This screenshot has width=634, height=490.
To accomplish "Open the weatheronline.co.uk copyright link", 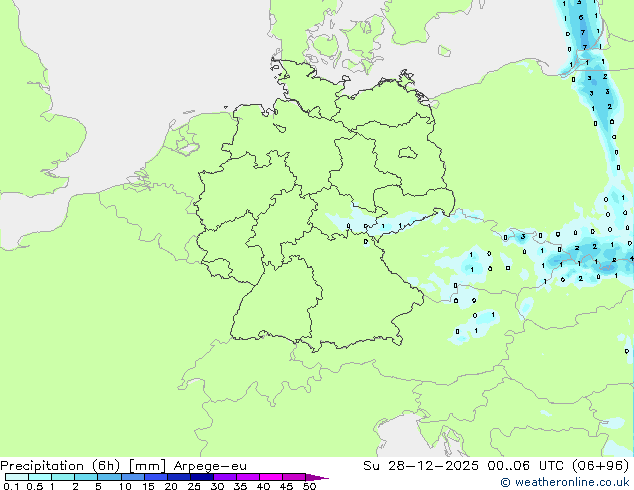I will pyautogui.click(x=565, y=482).
